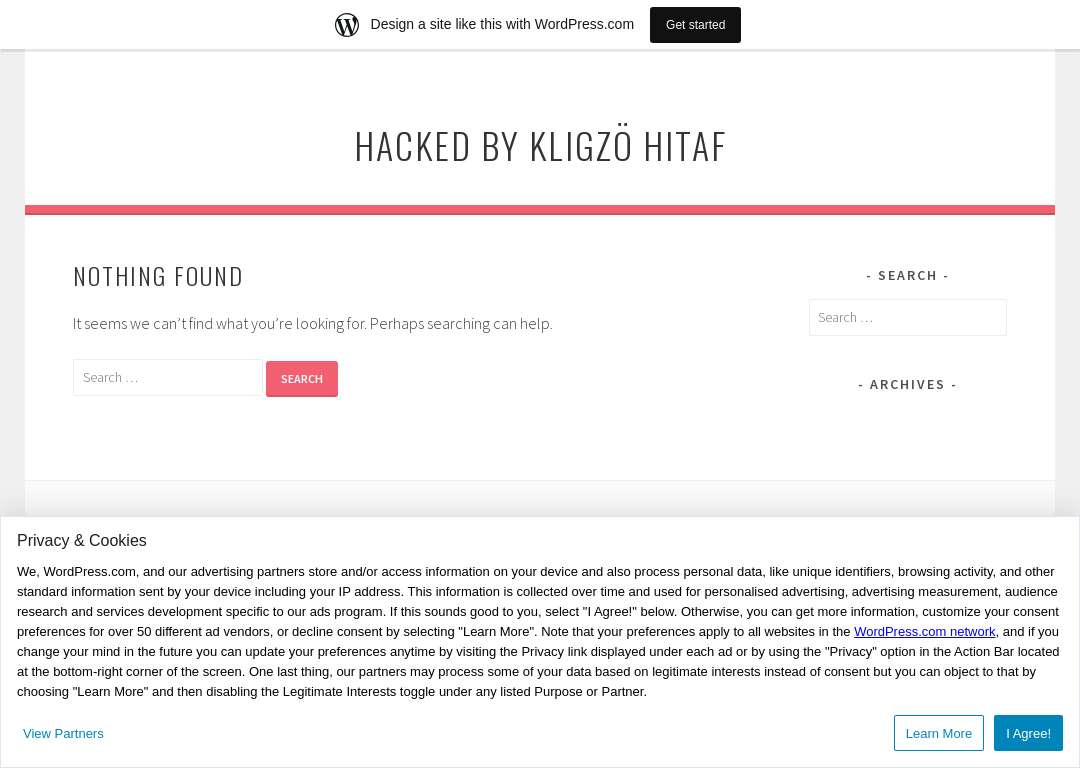Click the Search widget heading in the sidebar
Viewport: 1080px width, 768px height.
(907, 276)
